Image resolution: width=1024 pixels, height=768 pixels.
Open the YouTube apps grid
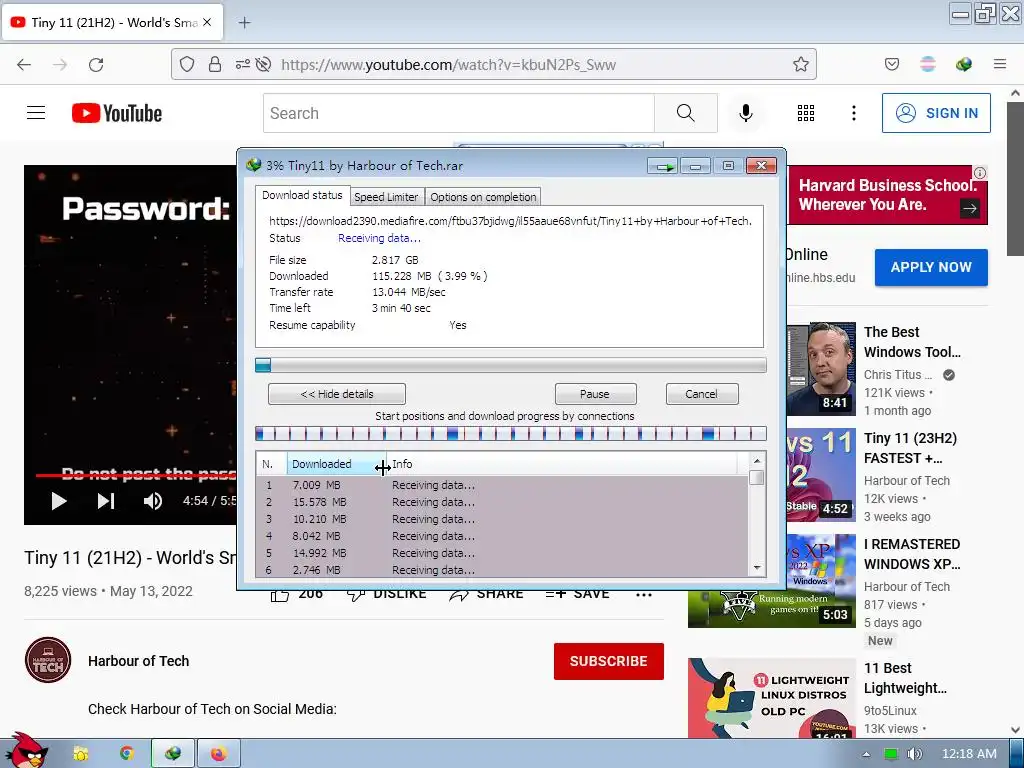[806, 113]
